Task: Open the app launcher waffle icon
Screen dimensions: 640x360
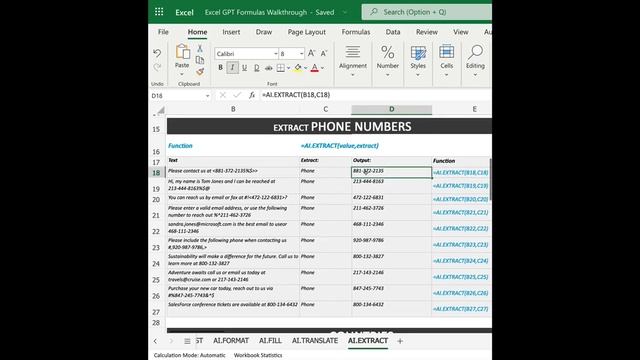Action: click(159, 12)
